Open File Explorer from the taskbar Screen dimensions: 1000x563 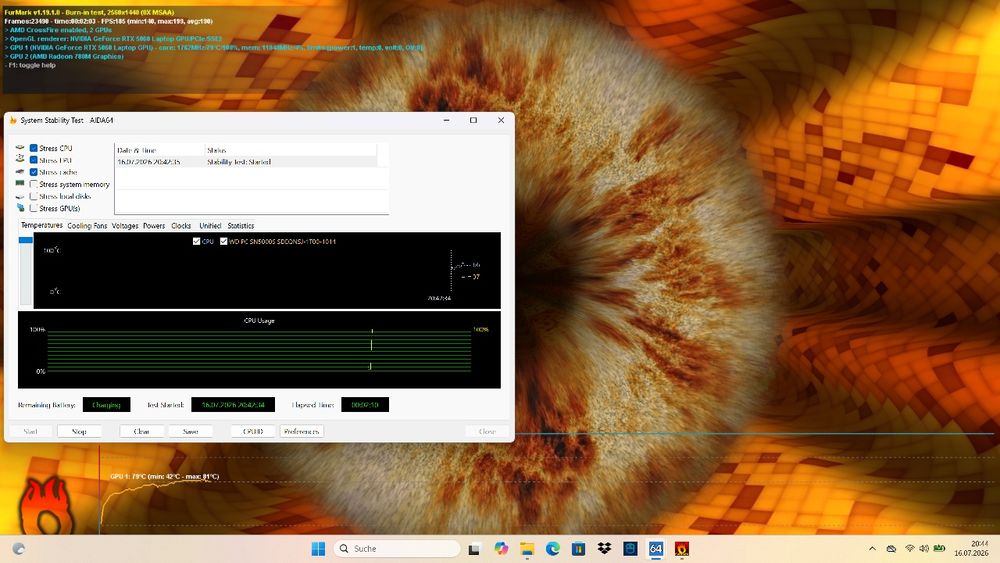[527, 548]
